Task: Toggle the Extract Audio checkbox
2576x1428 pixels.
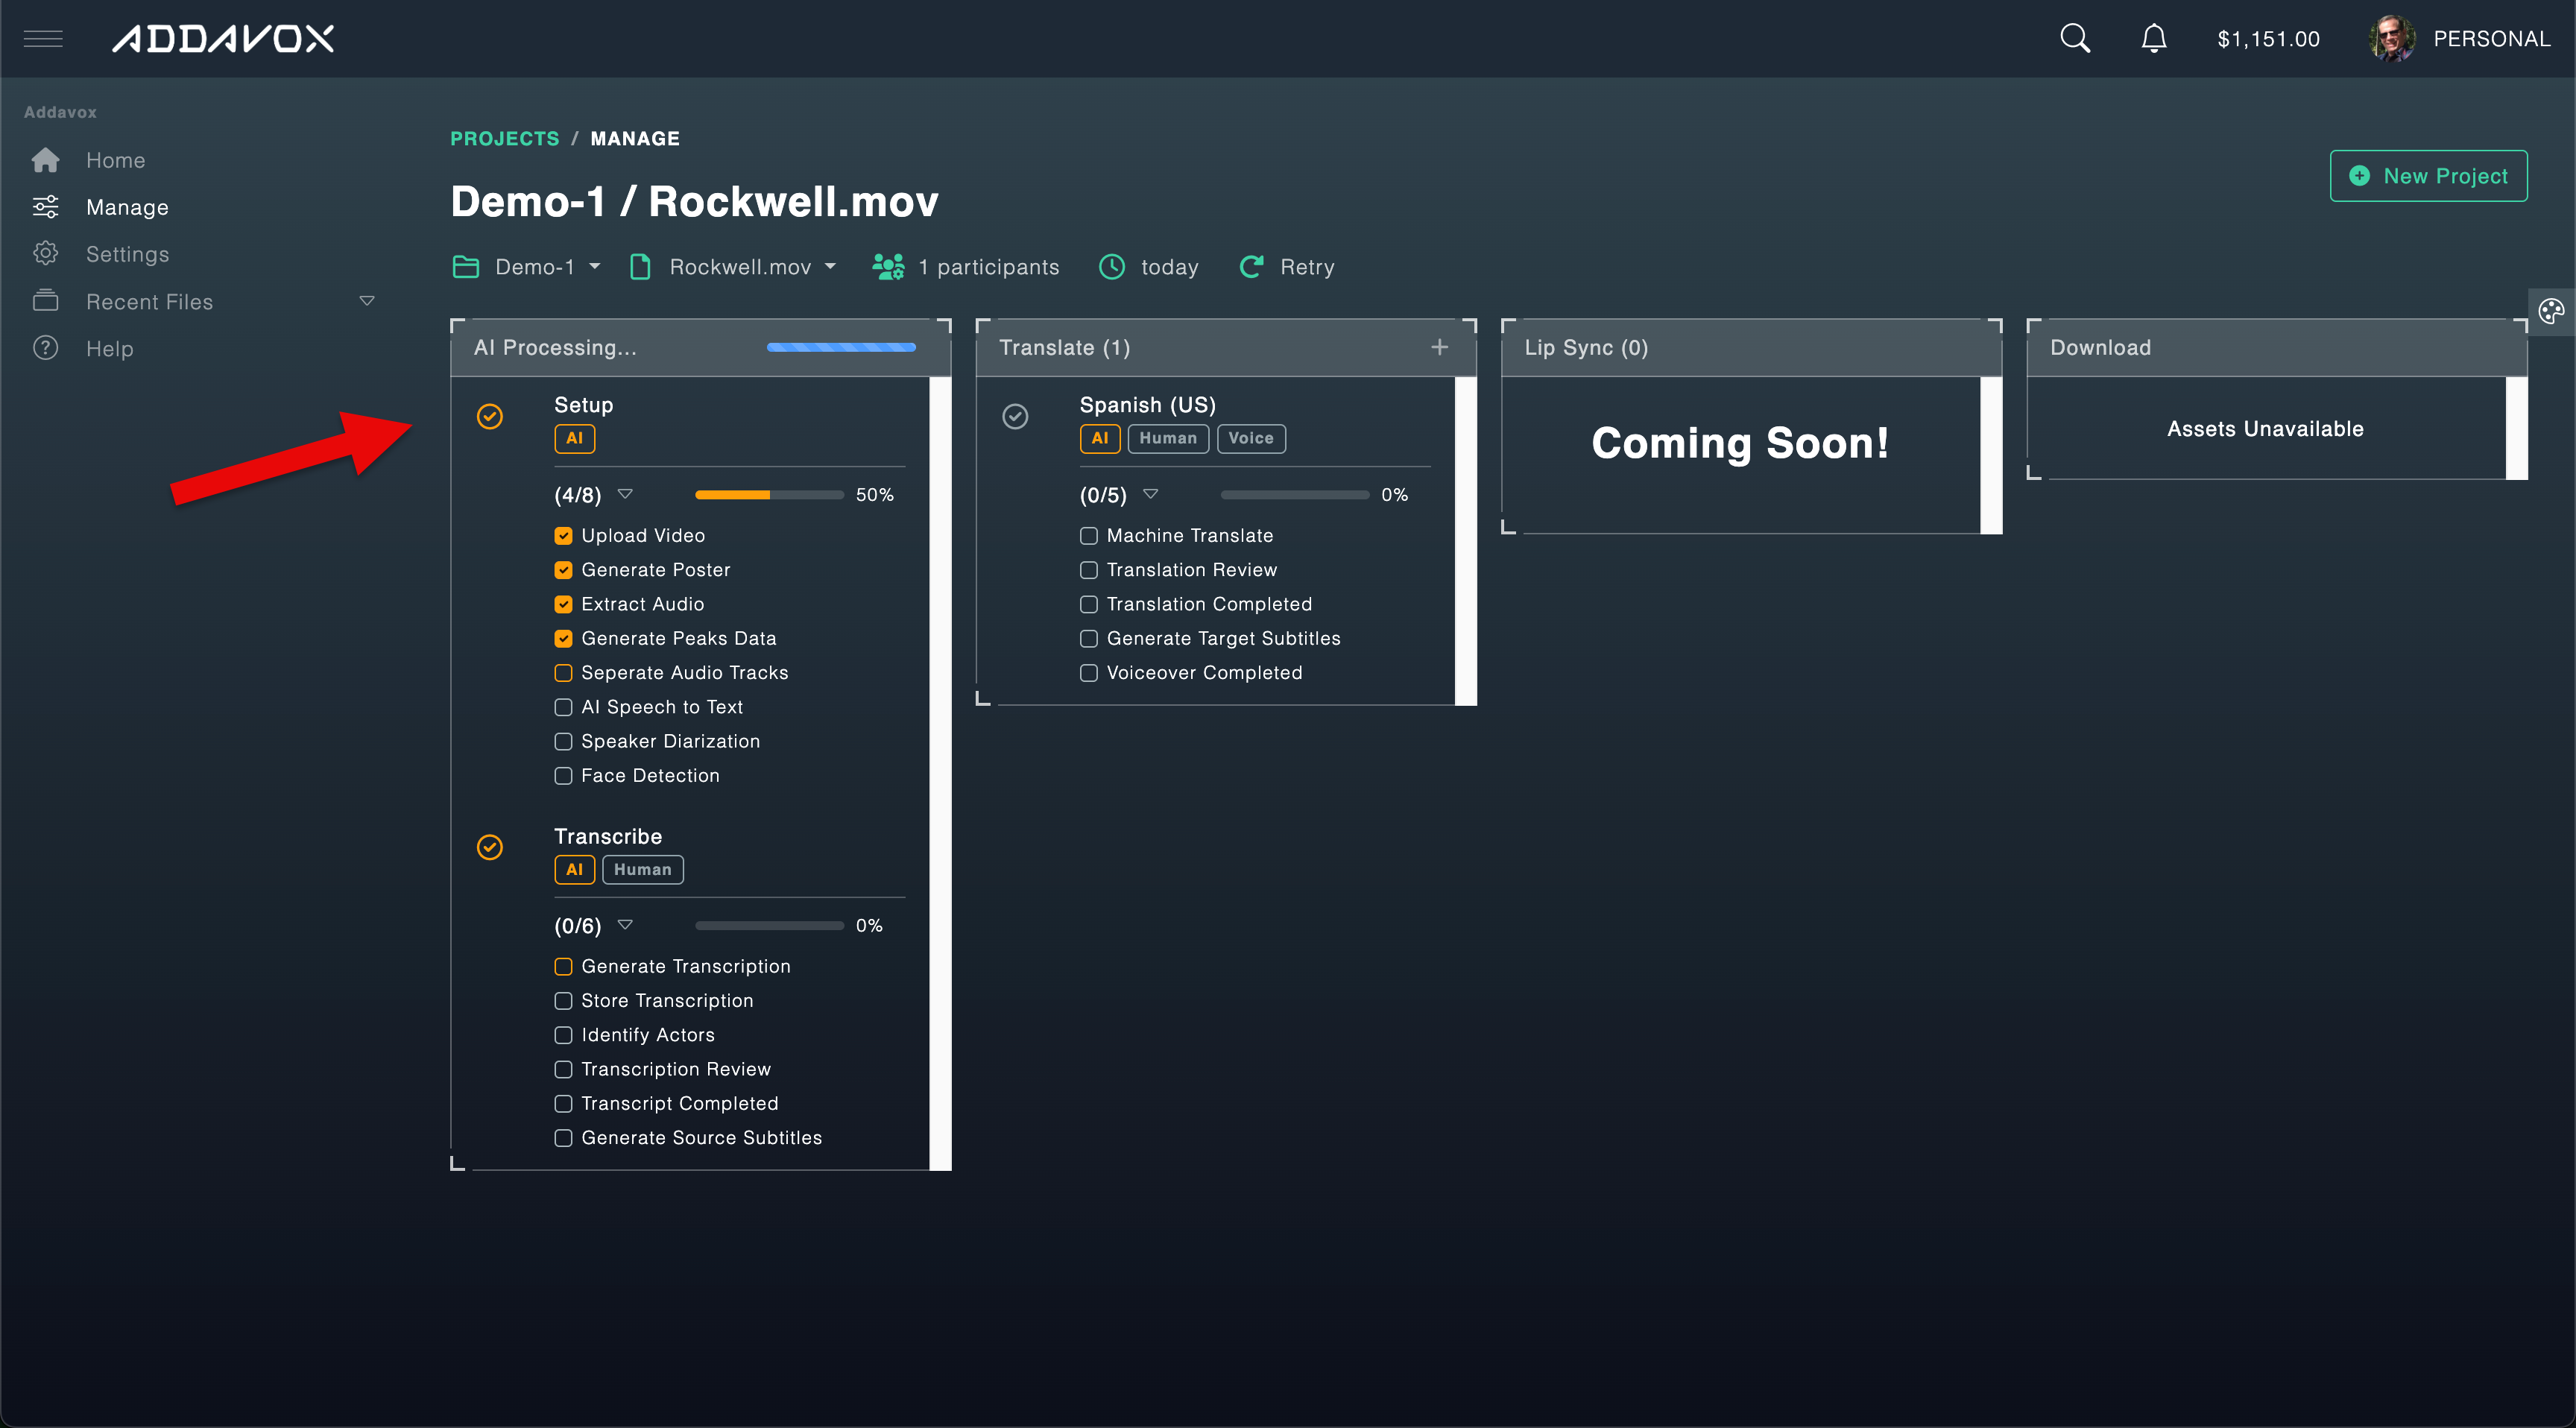Action: coord(563,604)
